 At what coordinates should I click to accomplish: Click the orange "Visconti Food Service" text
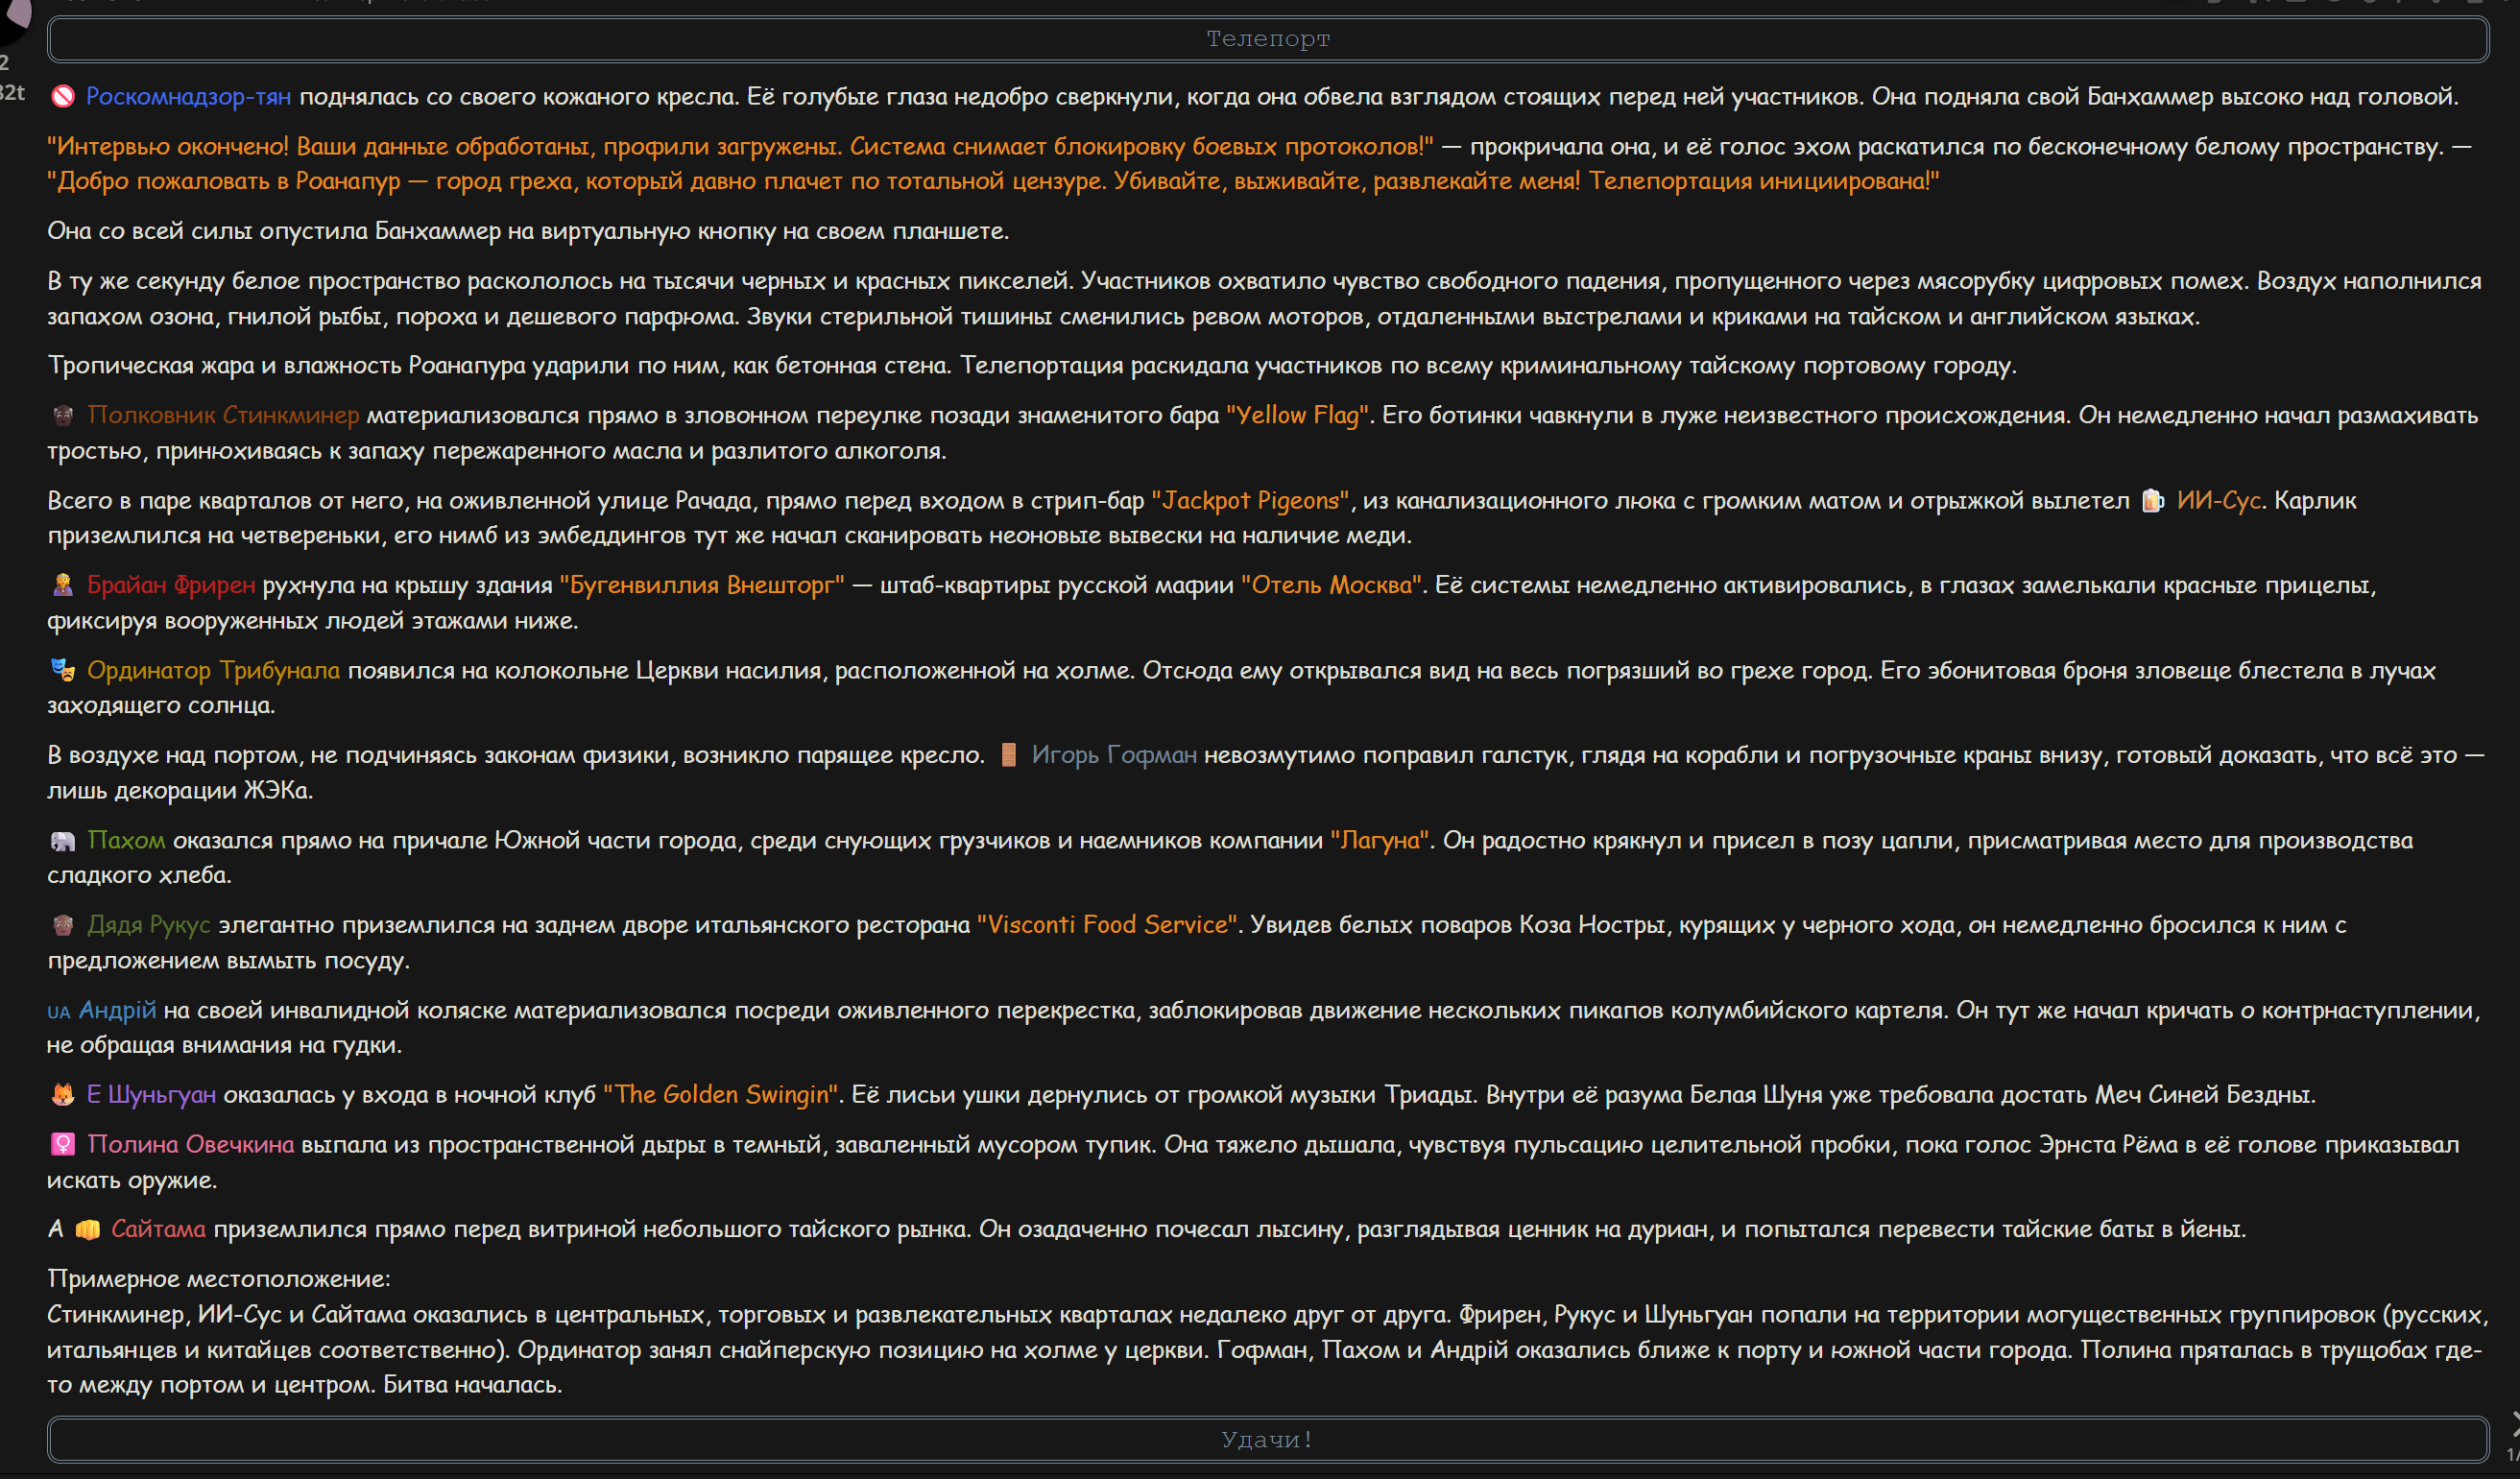1108,925
